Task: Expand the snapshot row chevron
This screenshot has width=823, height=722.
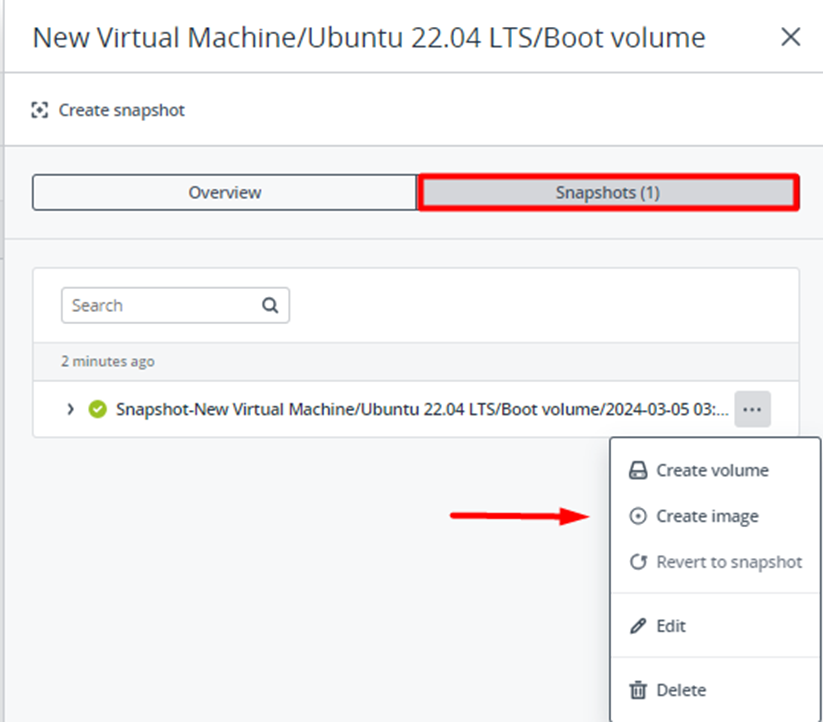Action: pyautogui.click(x=70, y=409)
